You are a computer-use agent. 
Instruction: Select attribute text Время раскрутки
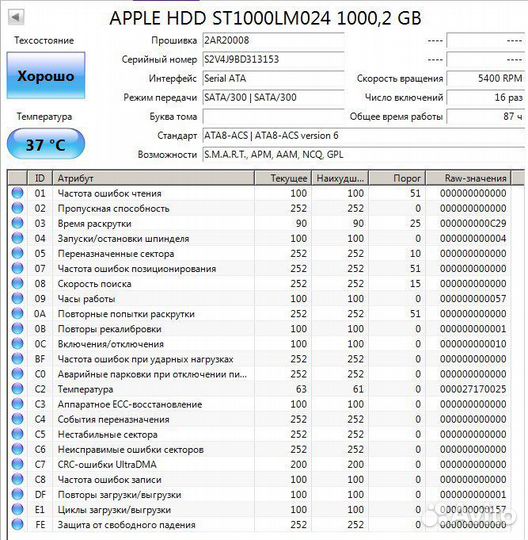[94, 224]
